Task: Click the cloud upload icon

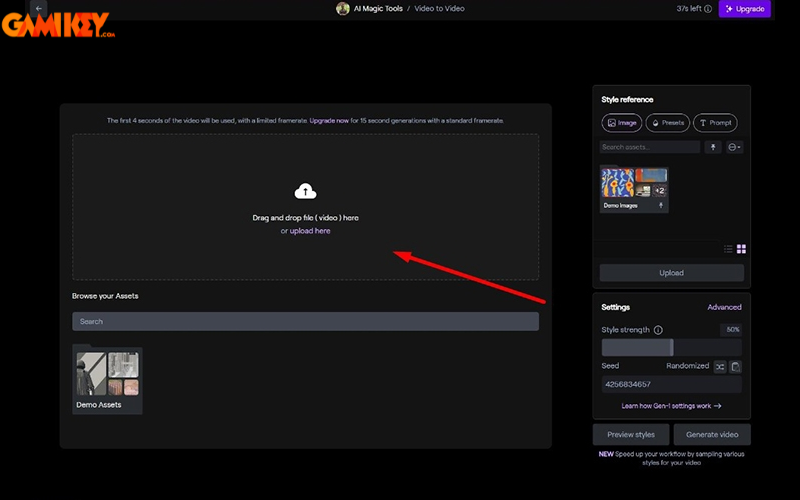Action: (x=305, y=191)
